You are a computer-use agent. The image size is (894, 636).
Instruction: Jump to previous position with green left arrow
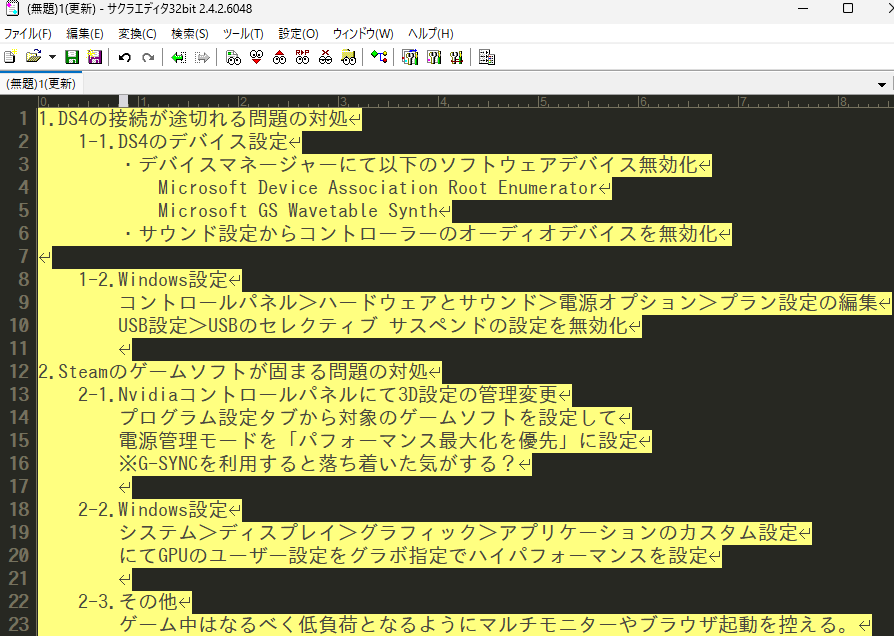(178, 57)
